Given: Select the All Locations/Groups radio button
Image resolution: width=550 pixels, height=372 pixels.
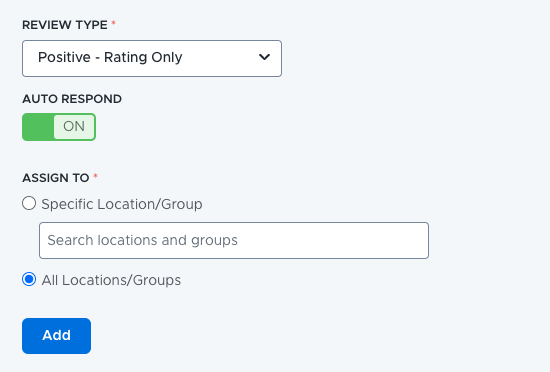Looking at the screenshot, I should [x=29, y=279].
